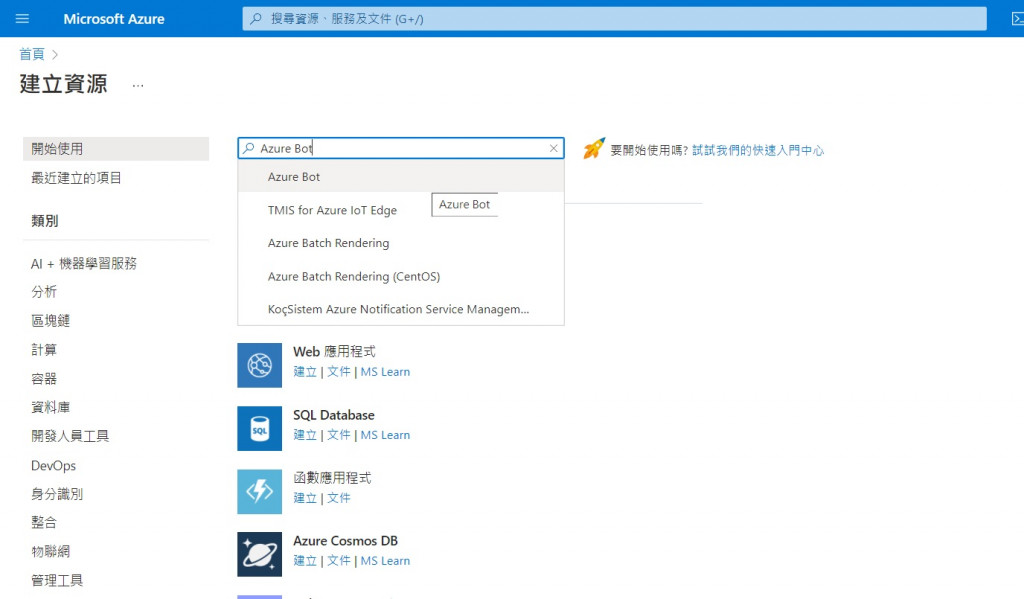Go to 首頁 breadcrumb link
Viewport: 1024px width, 599px height.
point(31,54)
